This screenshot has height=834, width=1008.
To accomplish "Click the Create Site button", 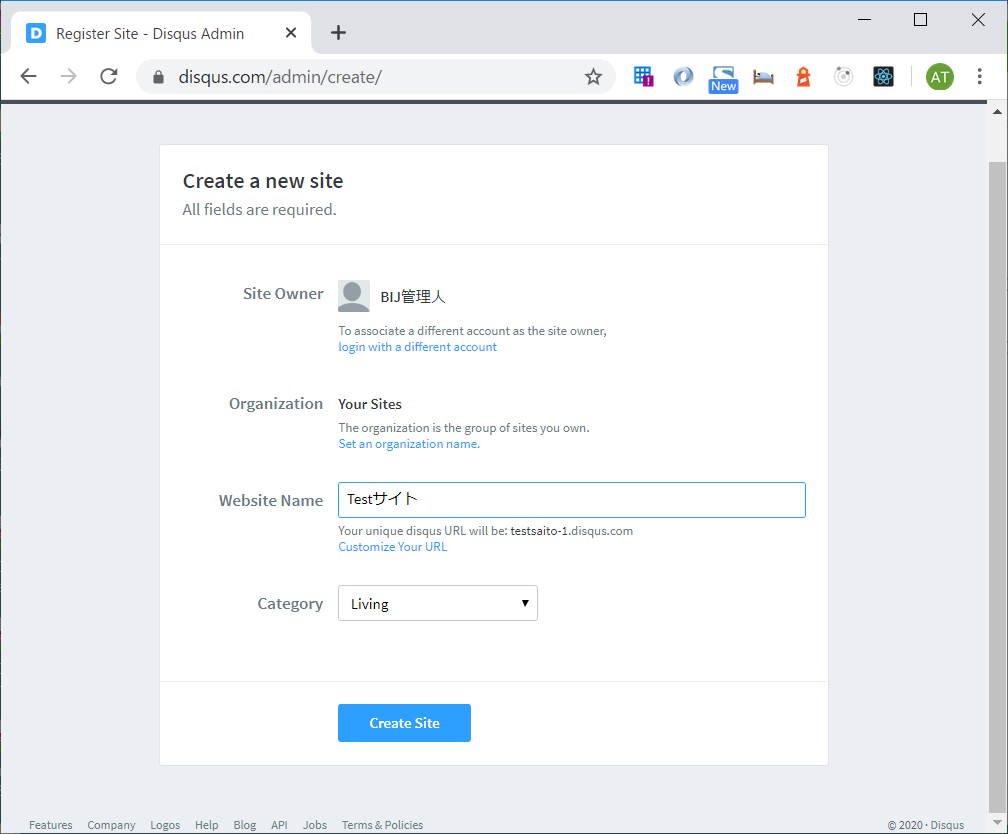I will pyautogui.click(x=404, y=723).
